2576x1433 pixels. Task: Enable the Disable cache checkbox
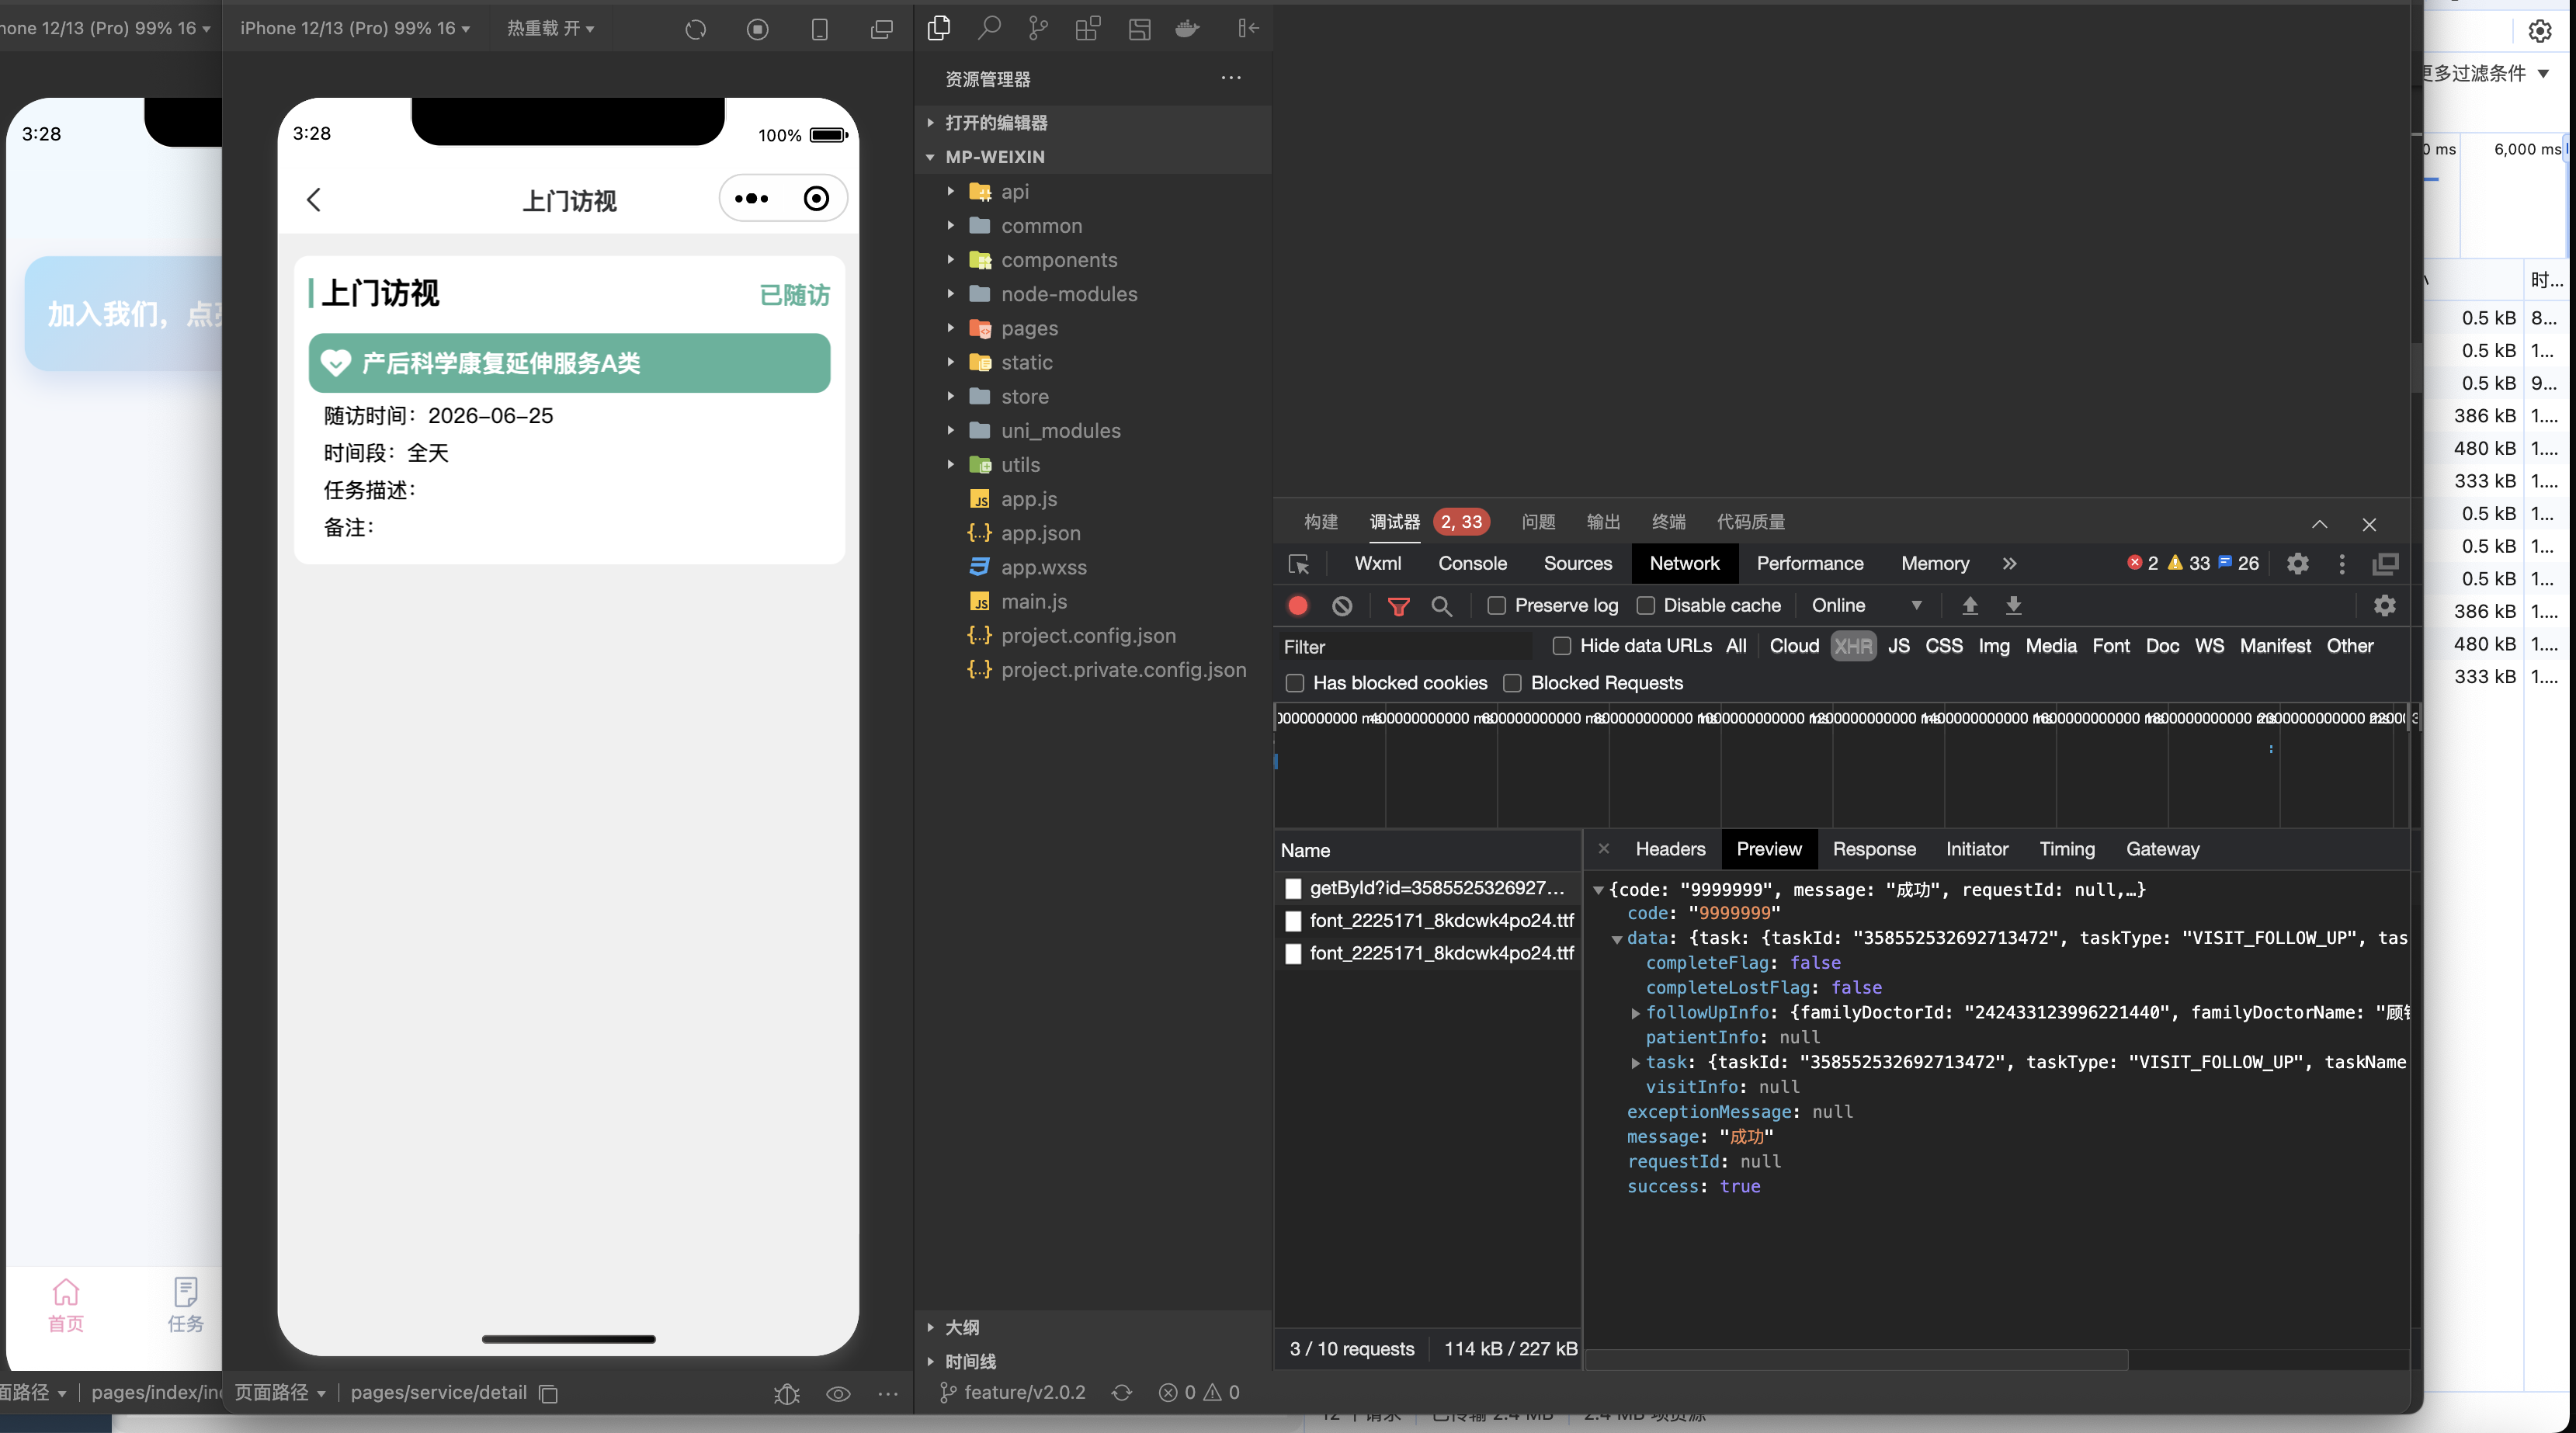(x=1645, y=605)
